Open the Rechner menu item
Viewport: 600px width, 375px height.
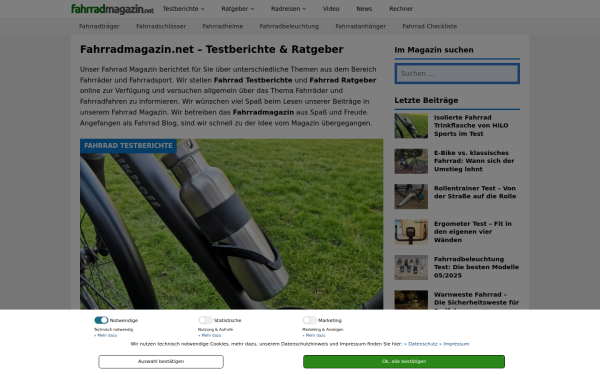click(401, 8)
